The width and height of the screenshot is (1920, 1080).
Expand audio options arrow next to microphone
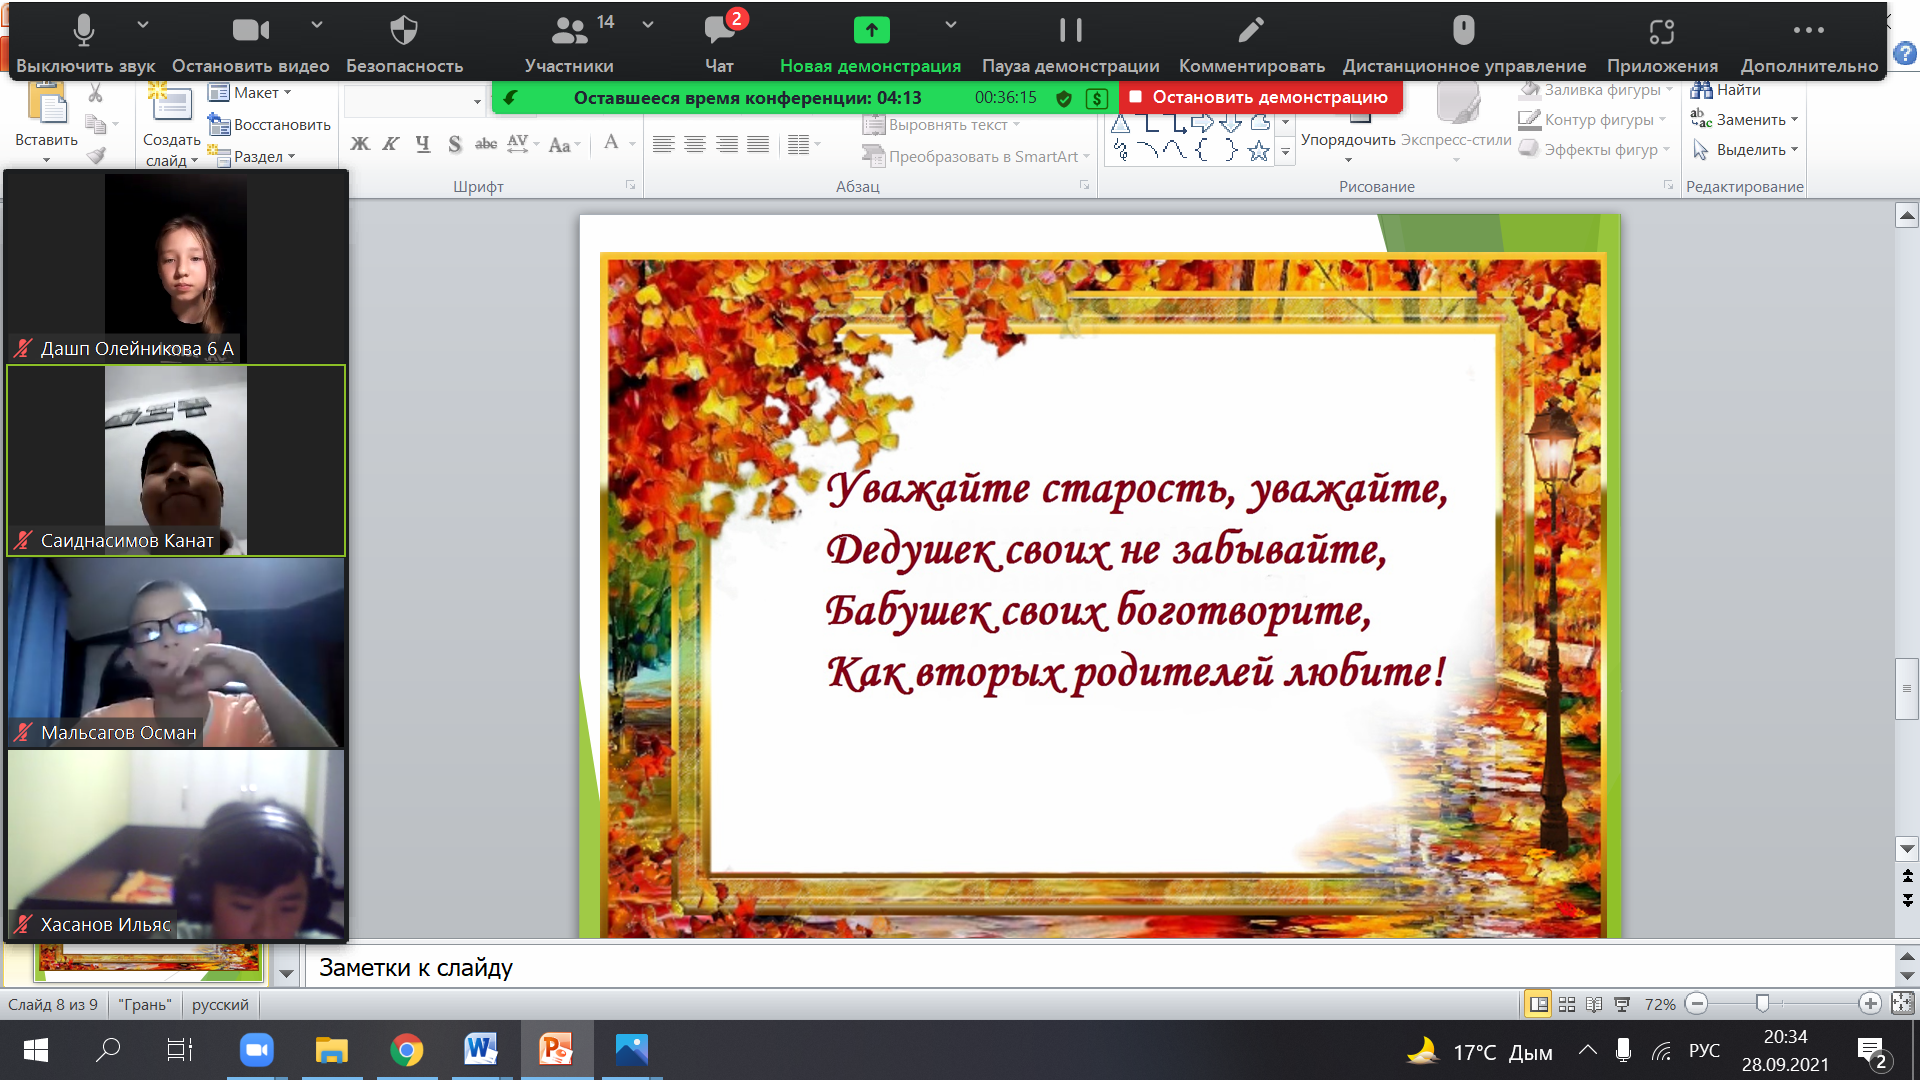coord(143,24)
